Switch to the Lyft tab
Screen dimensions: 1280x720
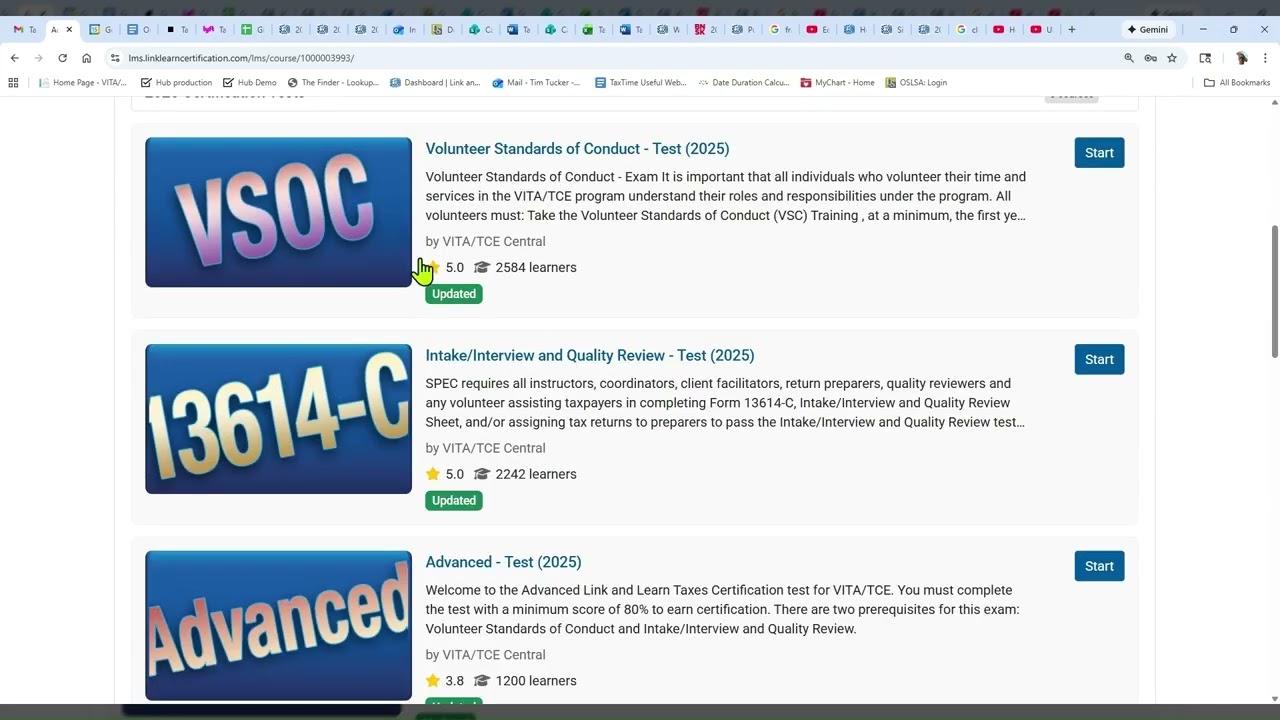[x=215, y=30]
